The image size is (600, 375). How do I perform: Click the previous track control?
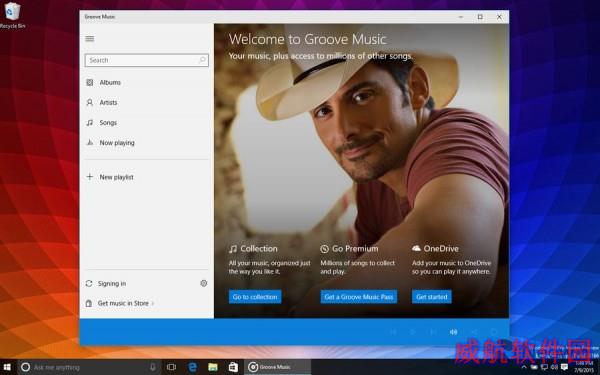click(x=393, y=332)
